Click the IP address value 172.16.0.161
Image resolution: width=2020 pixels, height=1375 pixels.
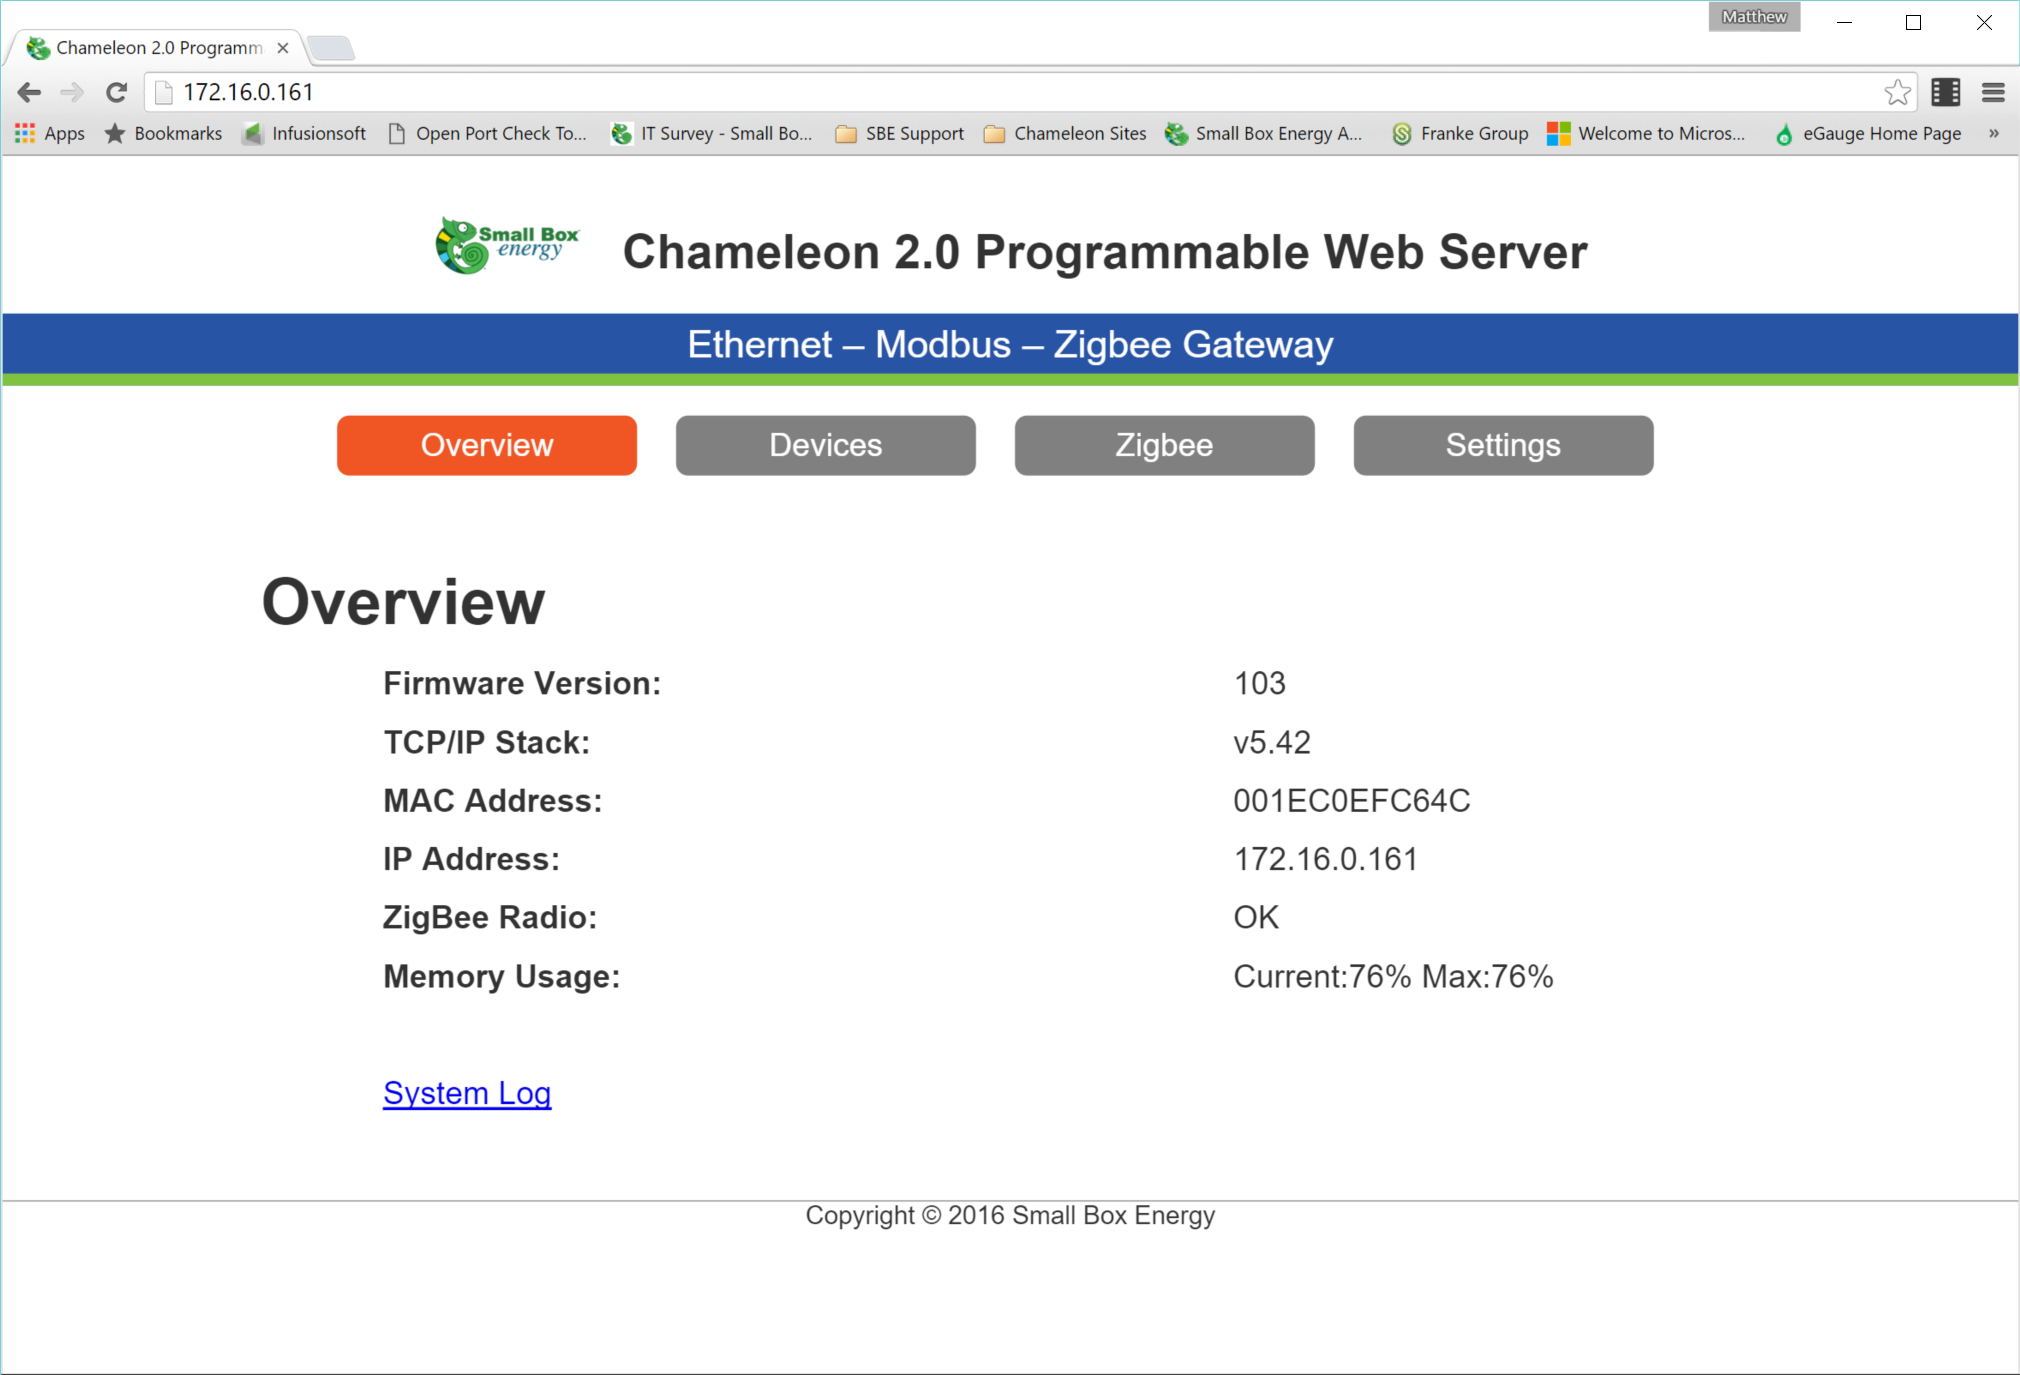(1326, 859)
